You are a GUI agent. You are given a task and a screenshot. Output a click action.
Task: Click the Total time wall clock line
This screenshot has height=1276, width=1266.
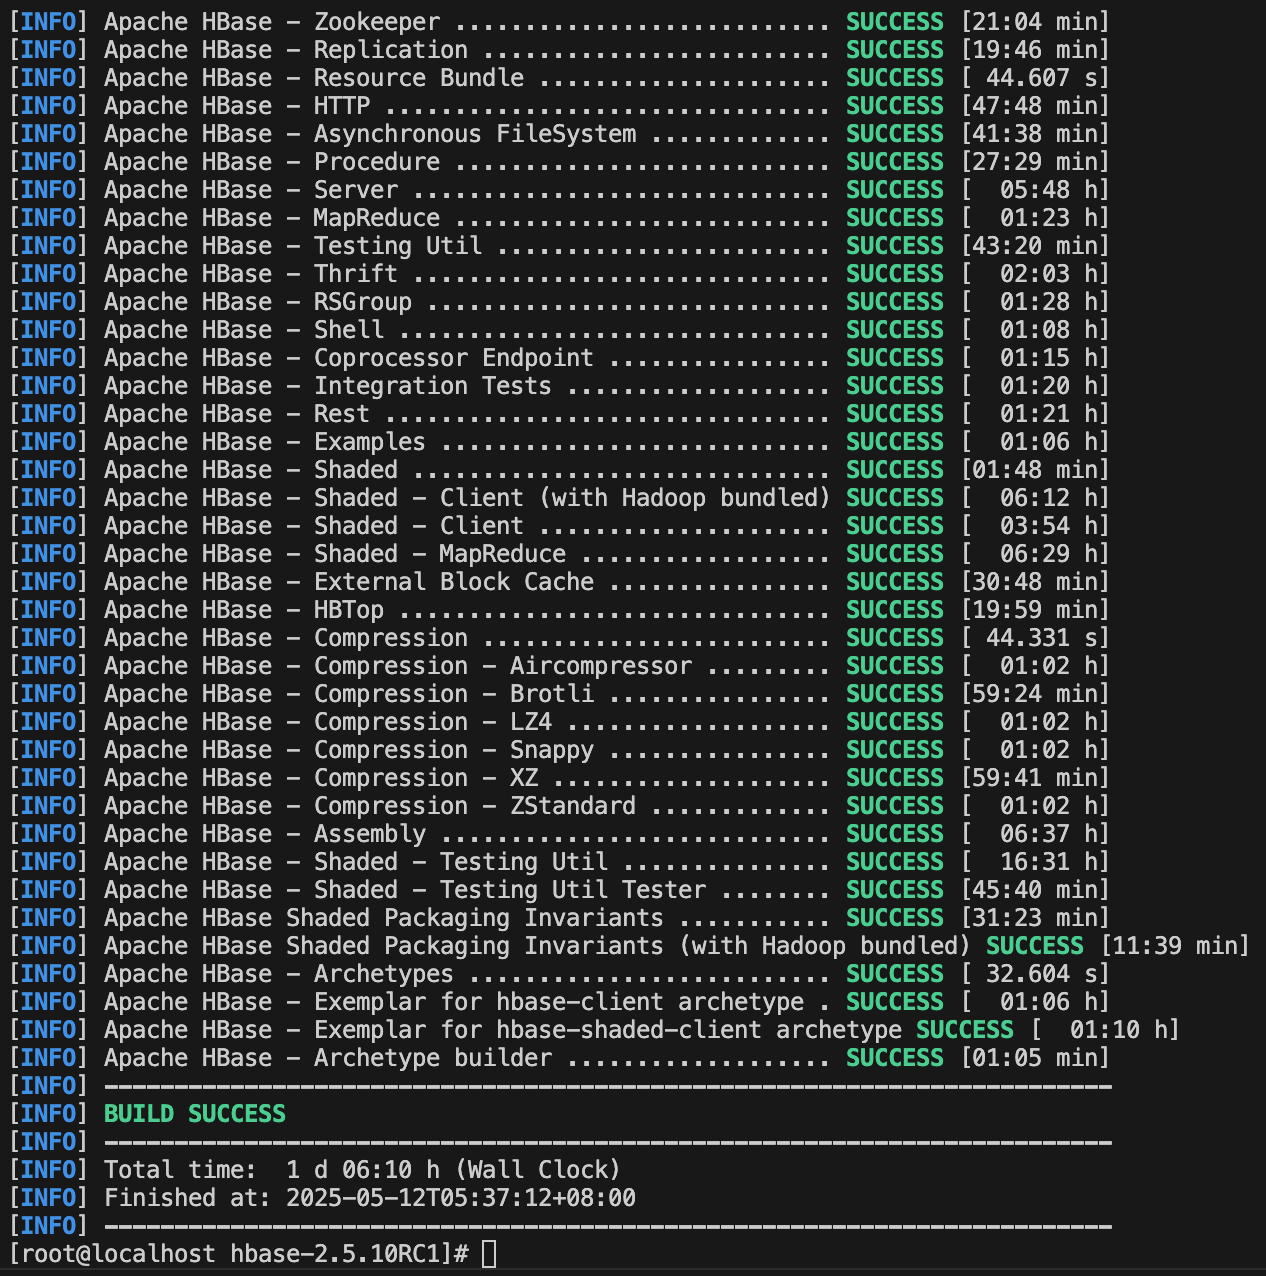(362, 1170)
